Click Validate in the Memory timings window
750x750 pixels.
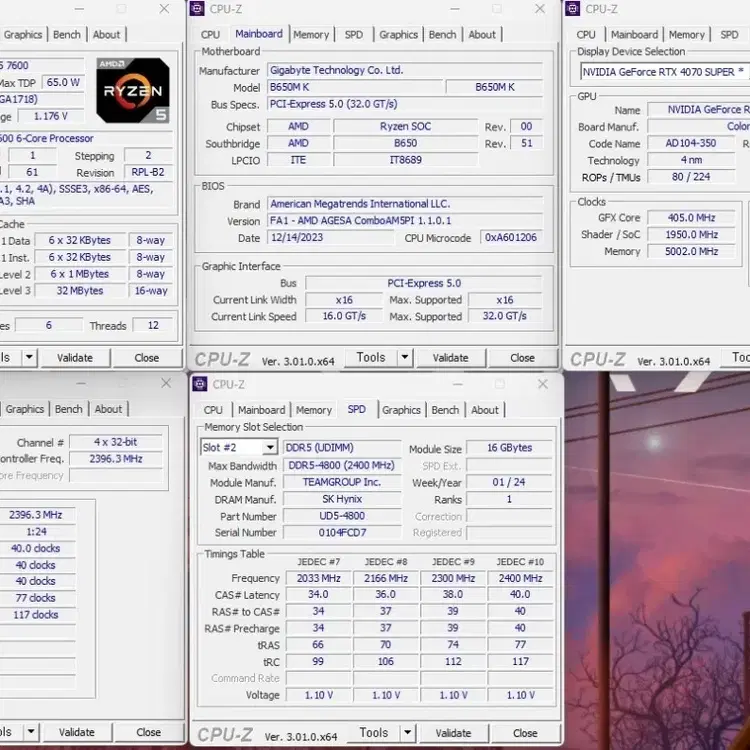tap(77, 732)
